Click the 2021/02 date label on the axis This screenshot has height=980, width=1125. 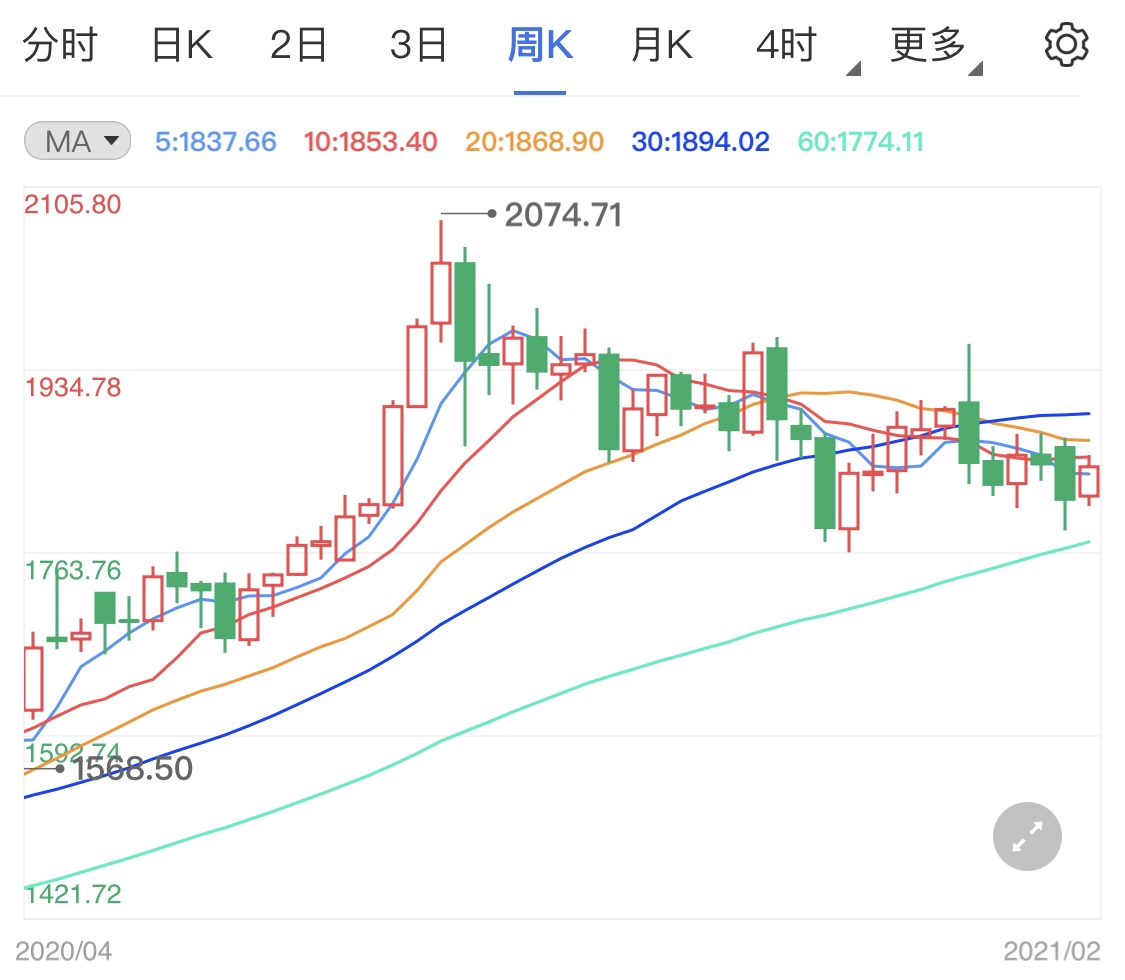coord(1051,949)
